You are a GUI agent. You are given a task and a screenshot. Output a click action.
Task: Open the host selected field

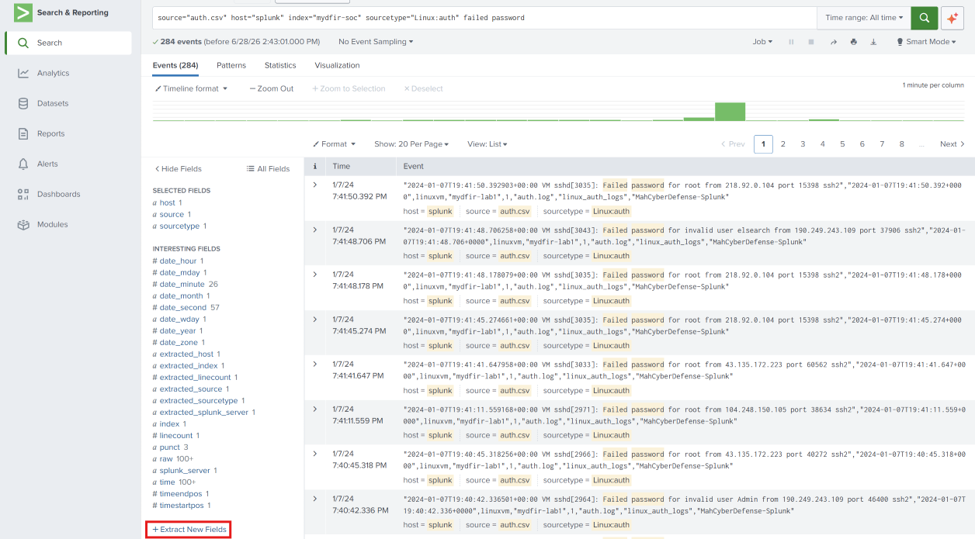[x=167, y=203]
